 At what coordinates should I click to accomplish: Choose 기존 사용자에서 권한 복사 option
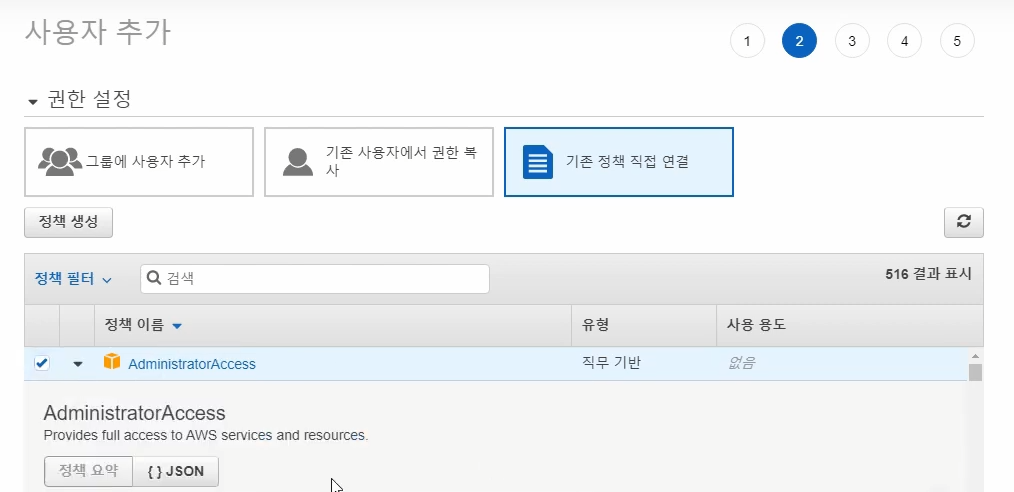(378, 162)
